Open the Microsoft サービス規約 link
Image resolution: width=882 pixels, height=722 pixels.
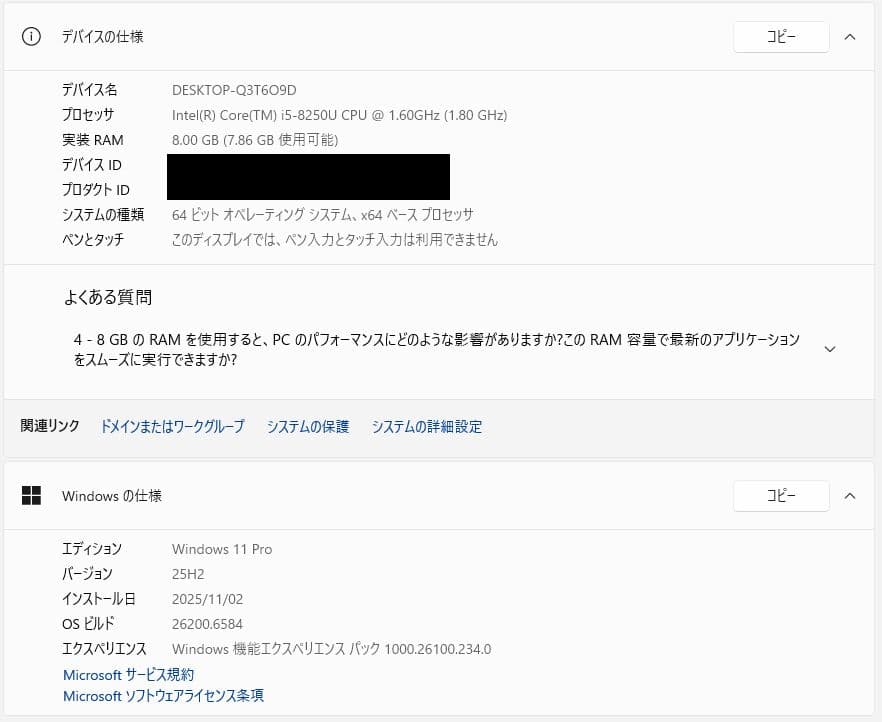pos(128,674)
